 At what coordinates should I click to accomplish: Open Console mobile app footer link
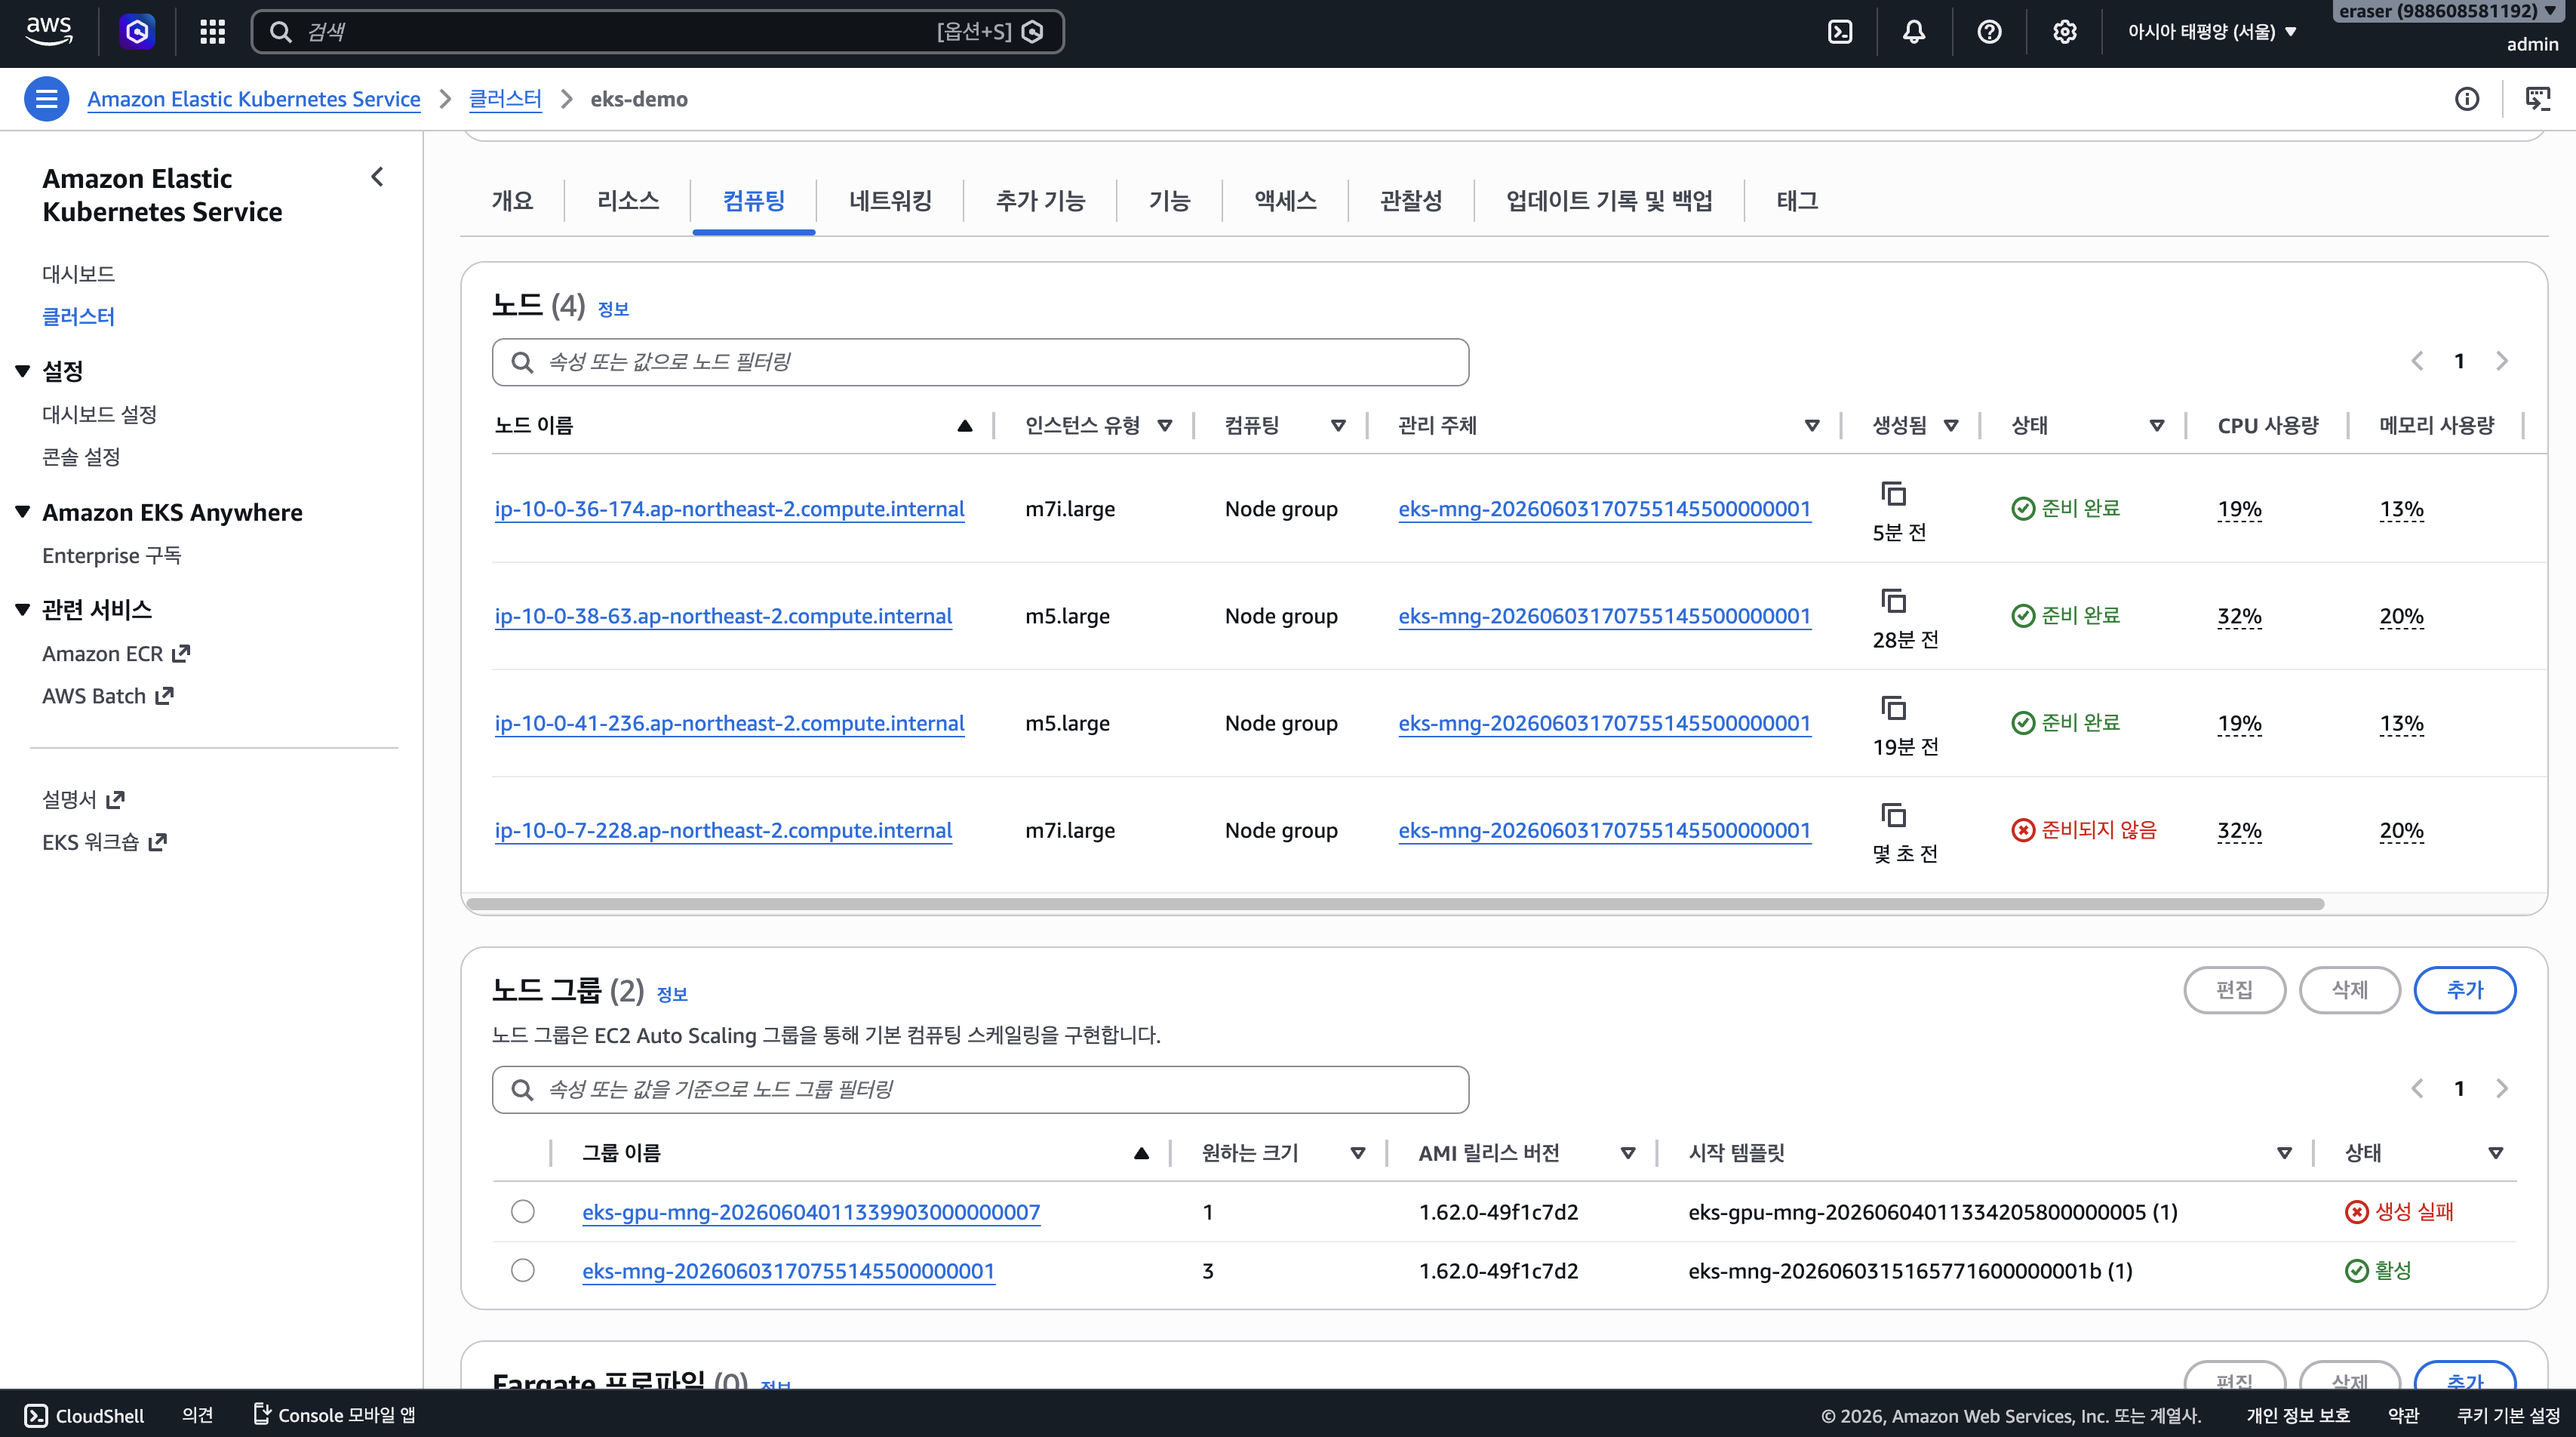click(x=334, y=1415)
